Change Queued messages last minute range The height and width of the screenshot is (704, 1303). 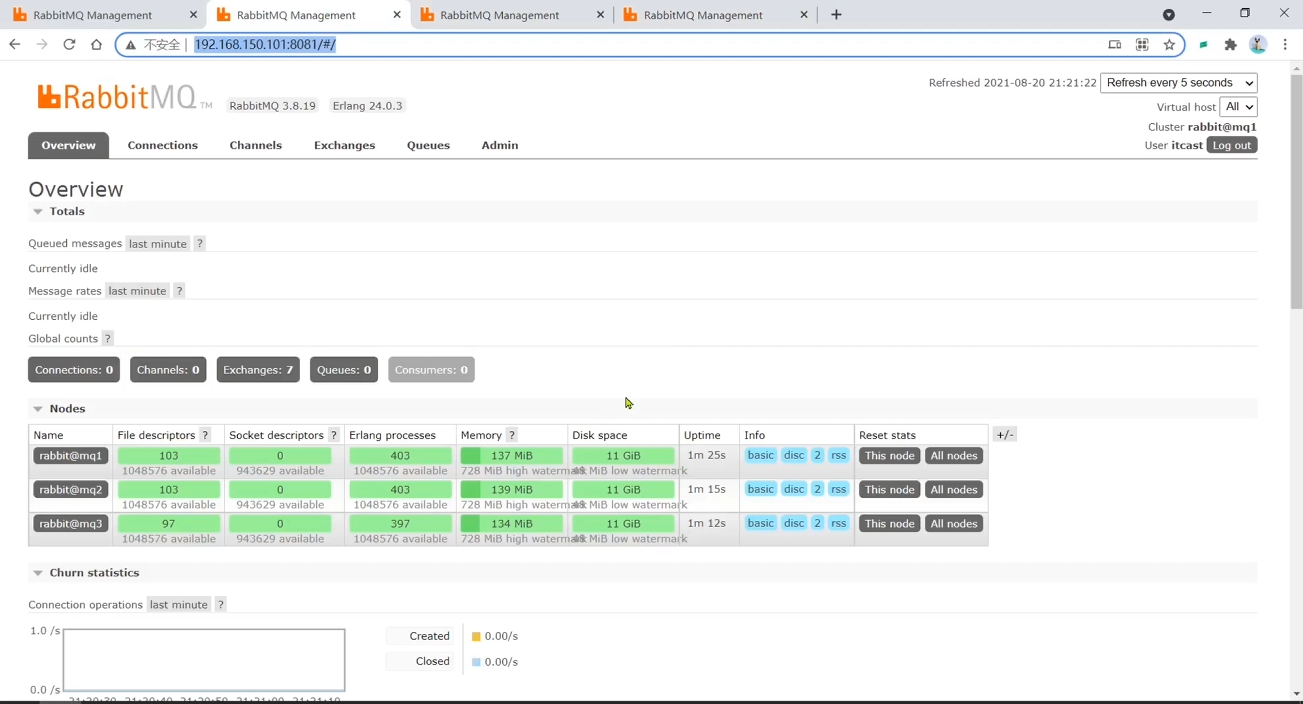(x=158, y=244)
